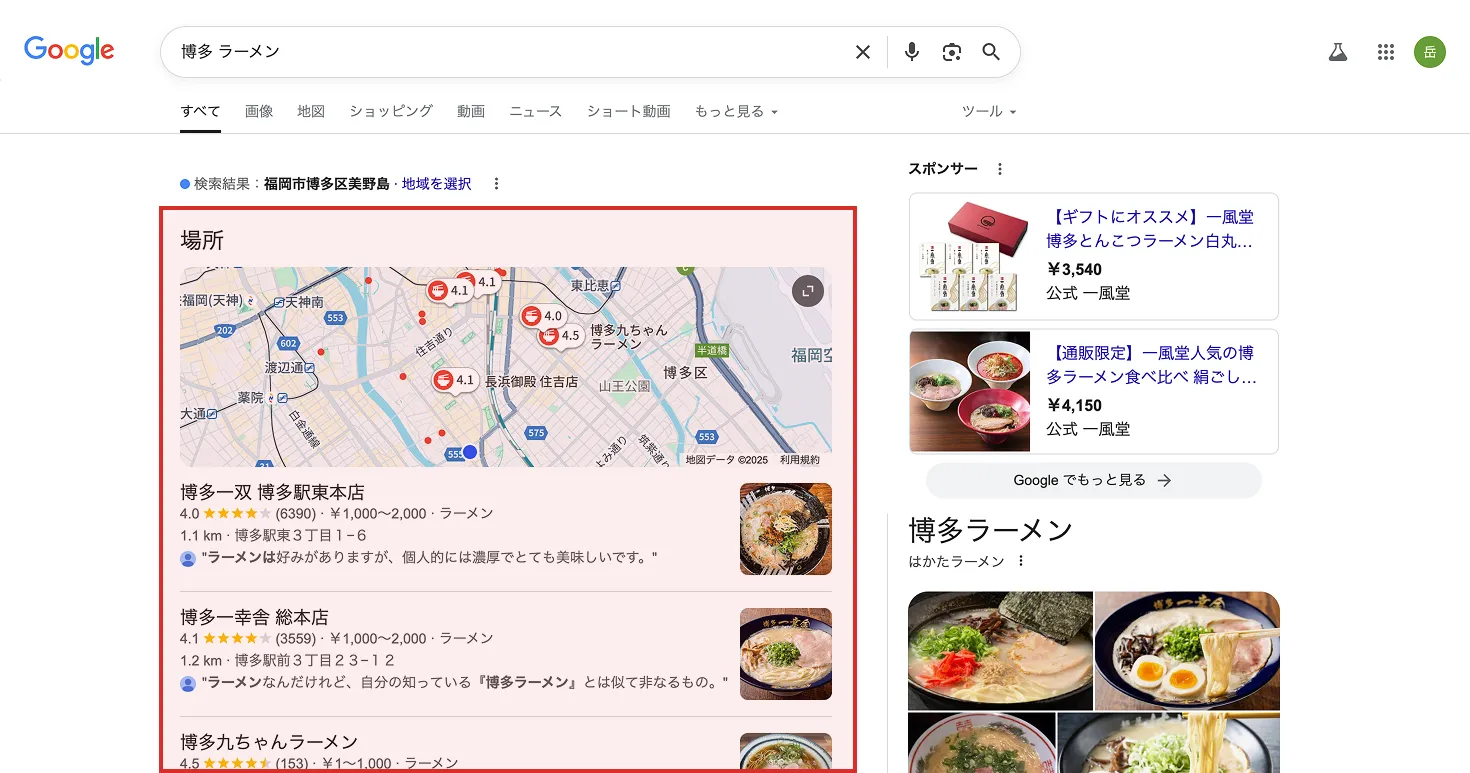1470x773 pixels.
Task: Open 【通販限定】一風堂人気 sponsored link
Action: [1152, 365]
